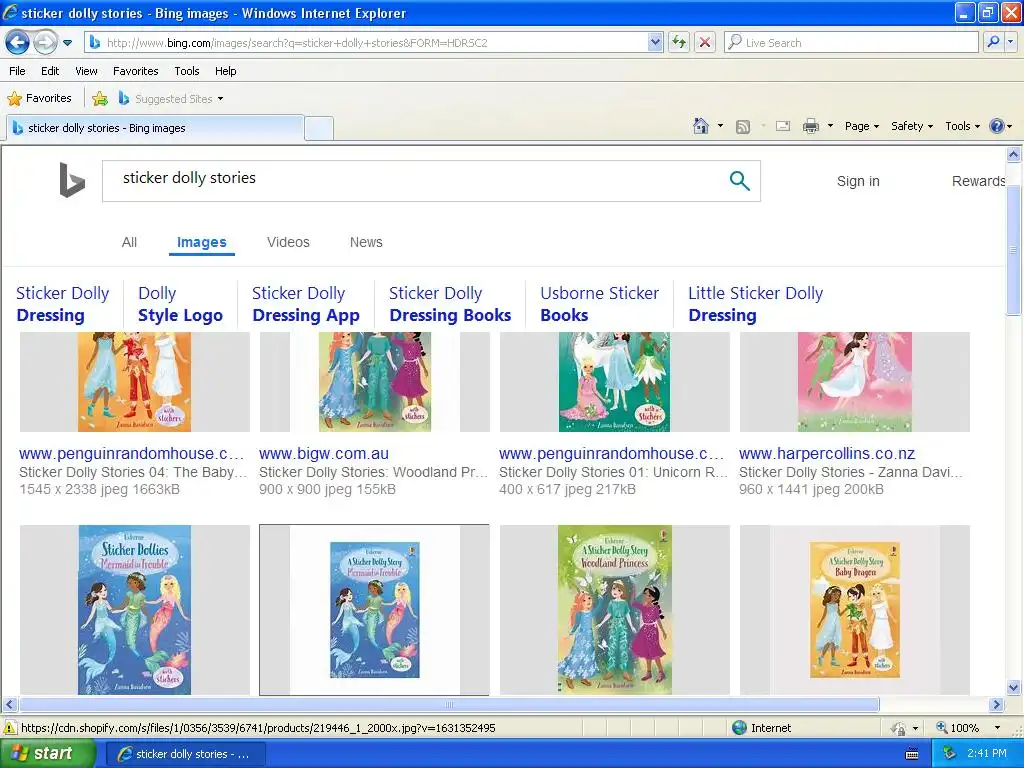Click the Read Mail icon
This screenshot has height=768, width=1024.
point(783,127)
